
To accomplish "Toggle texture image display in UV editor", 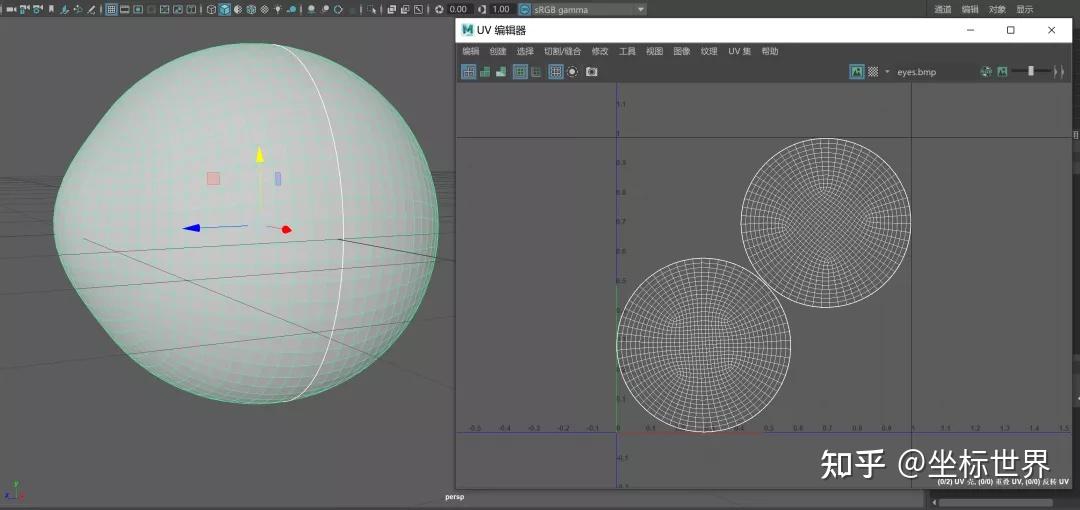I will (x=857, y=72).
